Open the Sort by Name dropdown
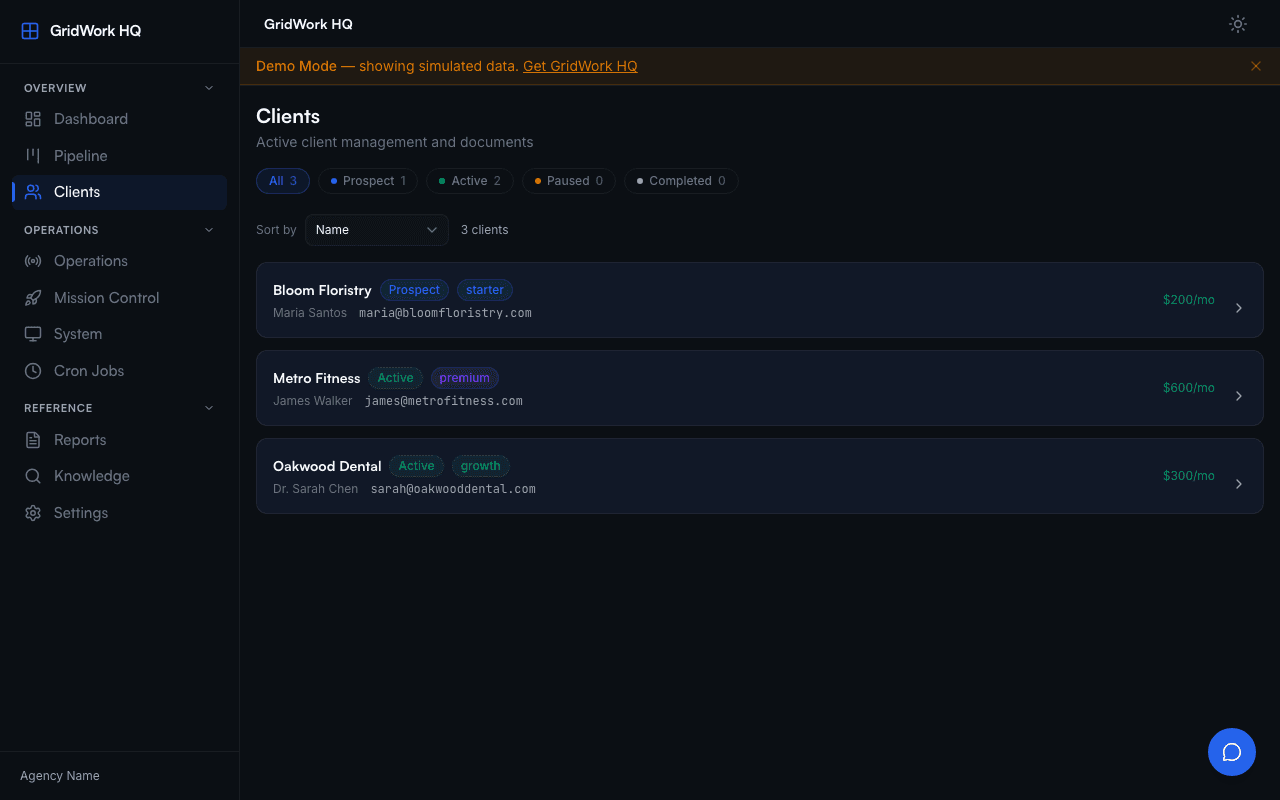Screen dimensions: 1280x800 click(376, 230)
